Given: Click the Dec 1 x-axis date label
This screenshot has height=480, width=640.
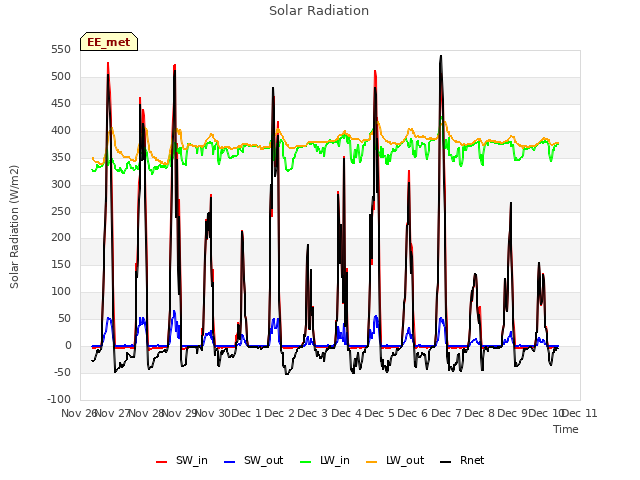Looking at the screenshot, I should pyautogui.click(x=247, y=413).
